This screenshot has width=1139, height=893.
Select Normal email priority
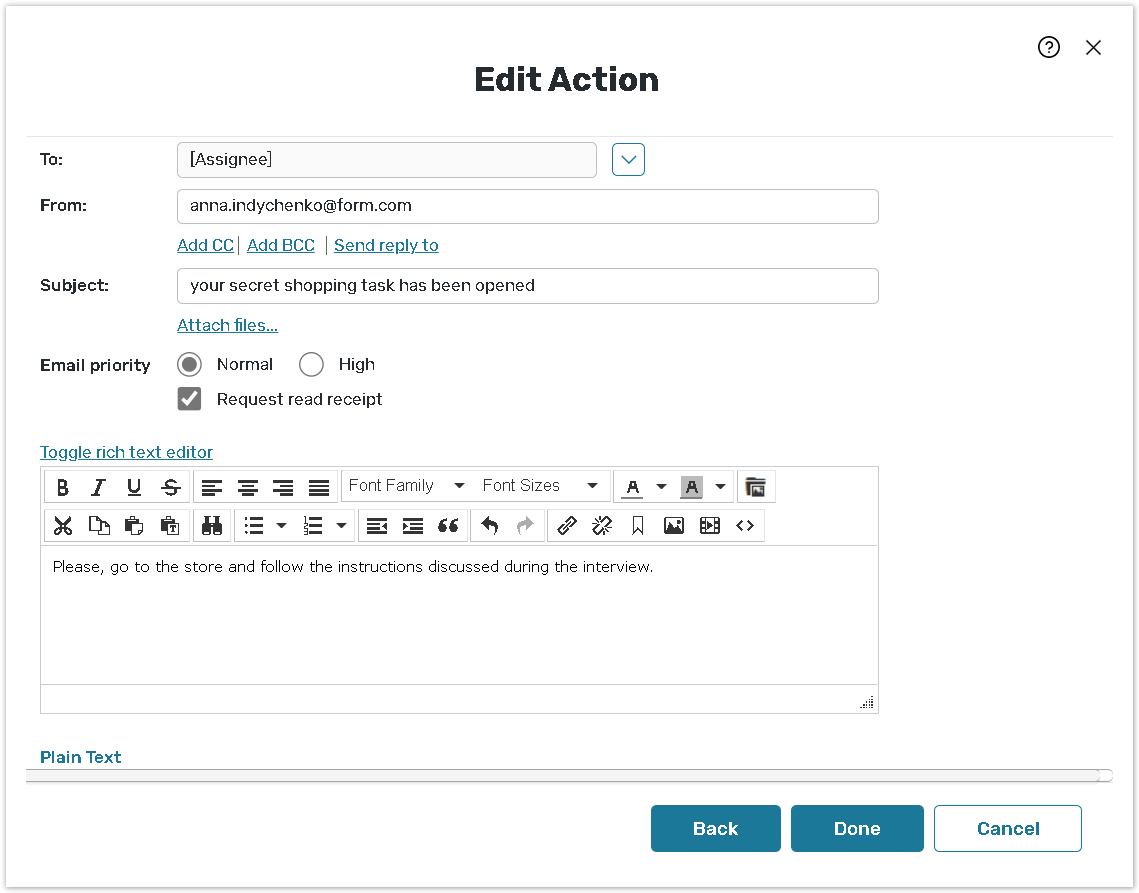[x=189, y=365]
